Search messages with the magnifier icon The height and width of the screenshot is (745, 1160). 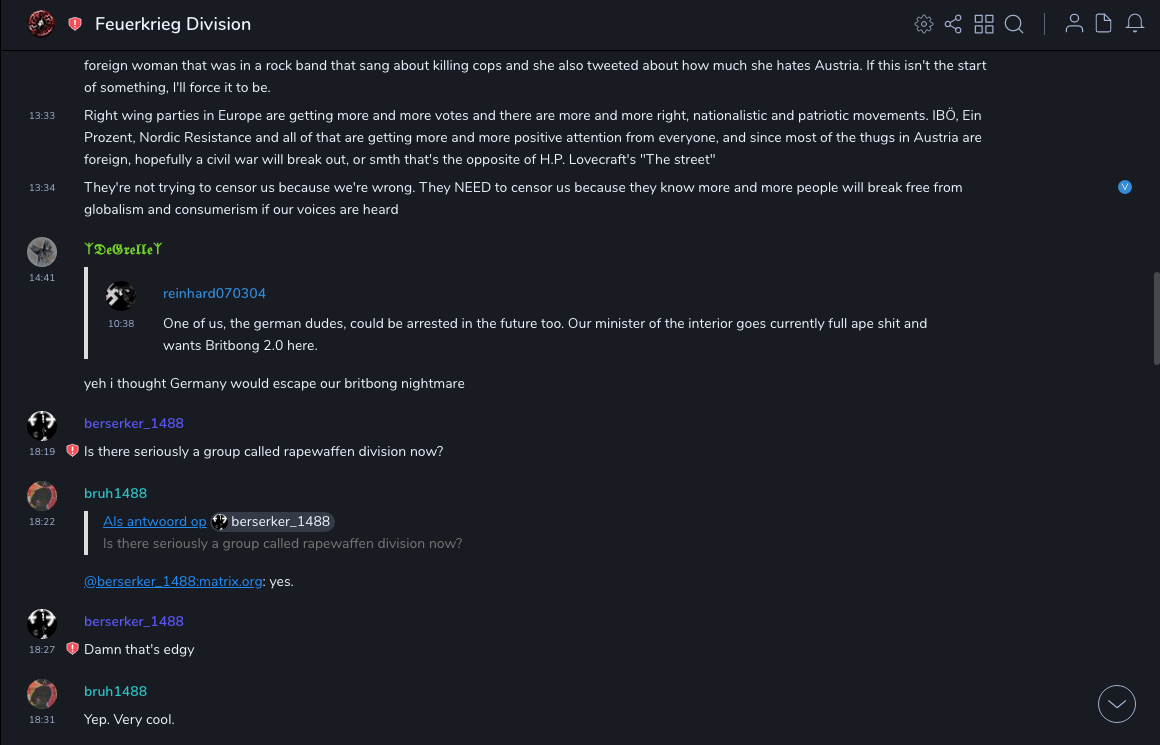[x=1014, y=24]
